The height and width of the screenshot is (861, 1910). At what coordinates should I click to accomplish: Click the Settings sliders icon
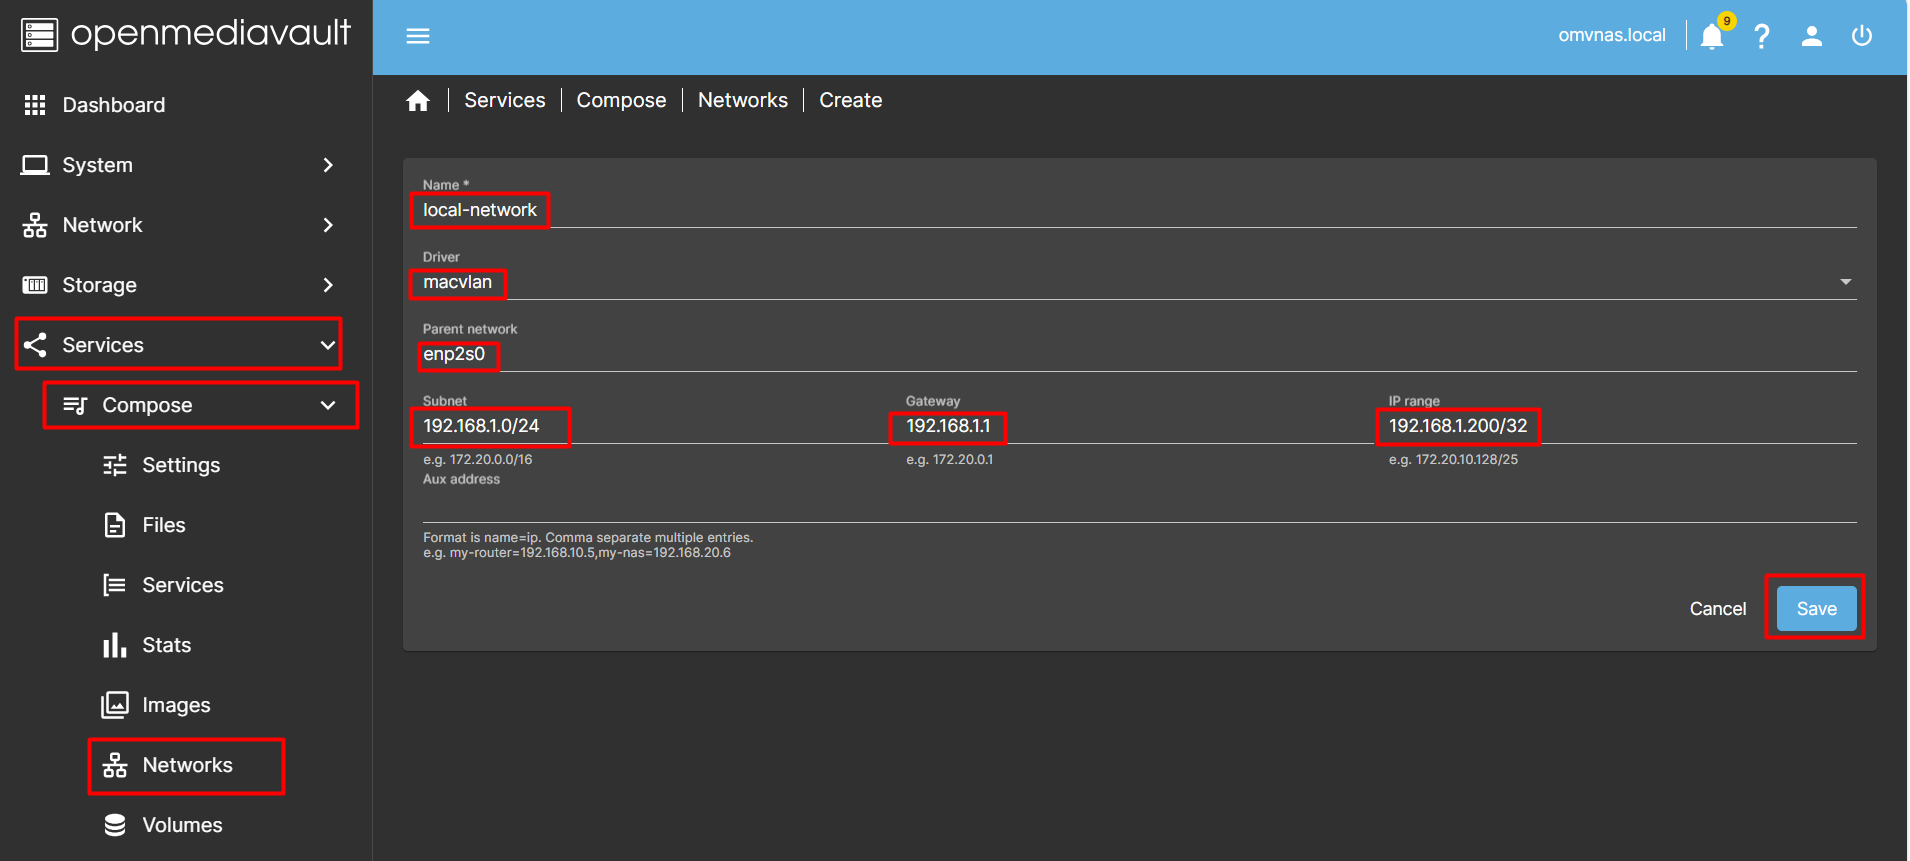[115, 465]
